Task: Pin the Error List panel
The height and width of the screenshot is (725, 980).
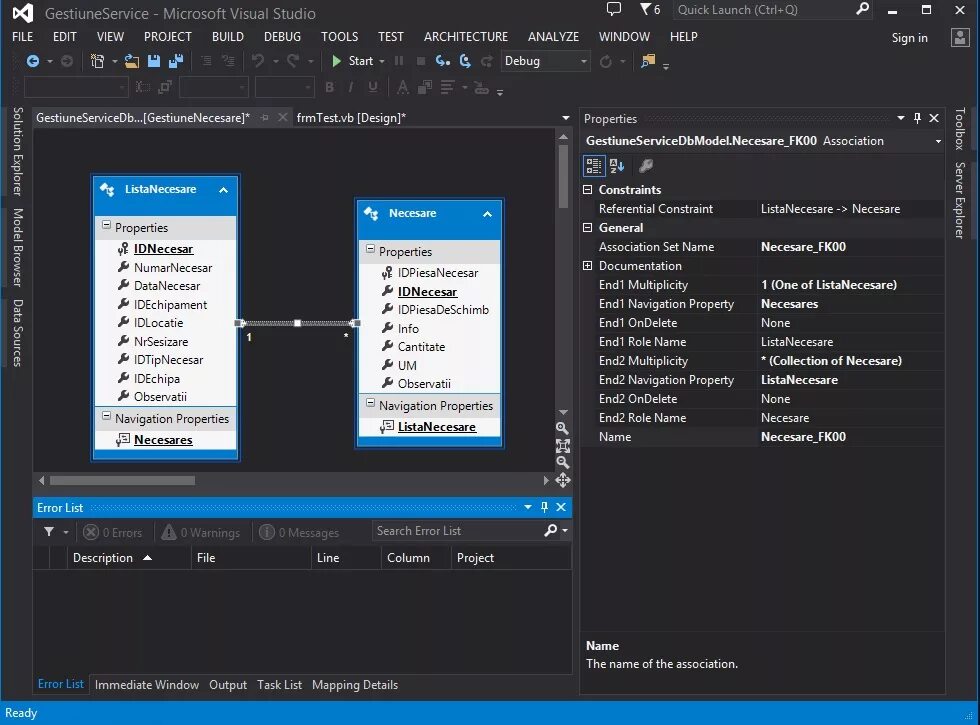Action: pos(544,507)
